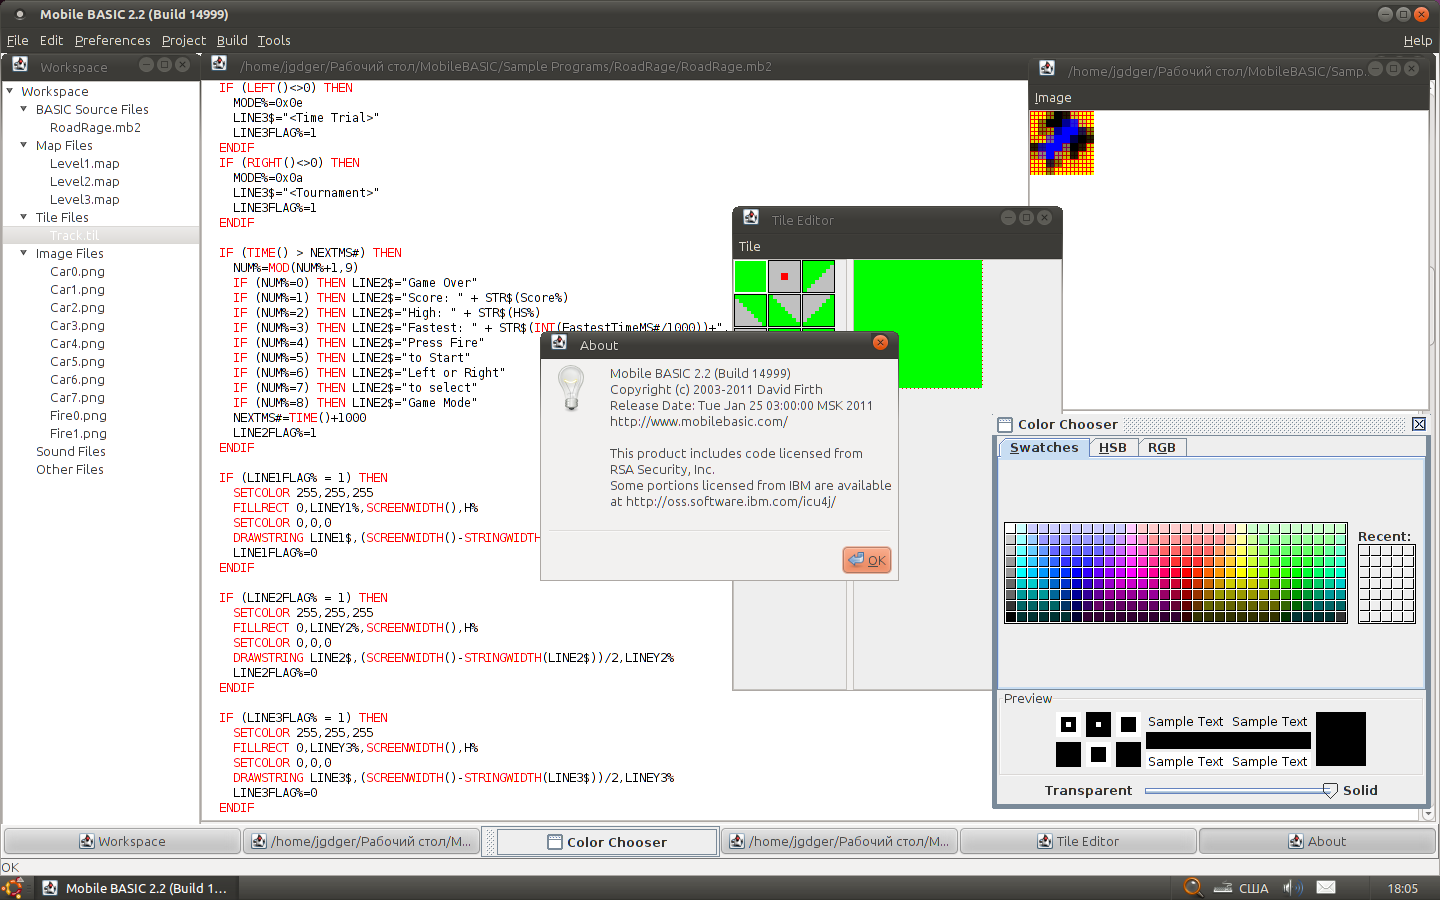The height and width of the screenshot is (900, 1440).
Task: Open the Project menu
Action: 183,40
